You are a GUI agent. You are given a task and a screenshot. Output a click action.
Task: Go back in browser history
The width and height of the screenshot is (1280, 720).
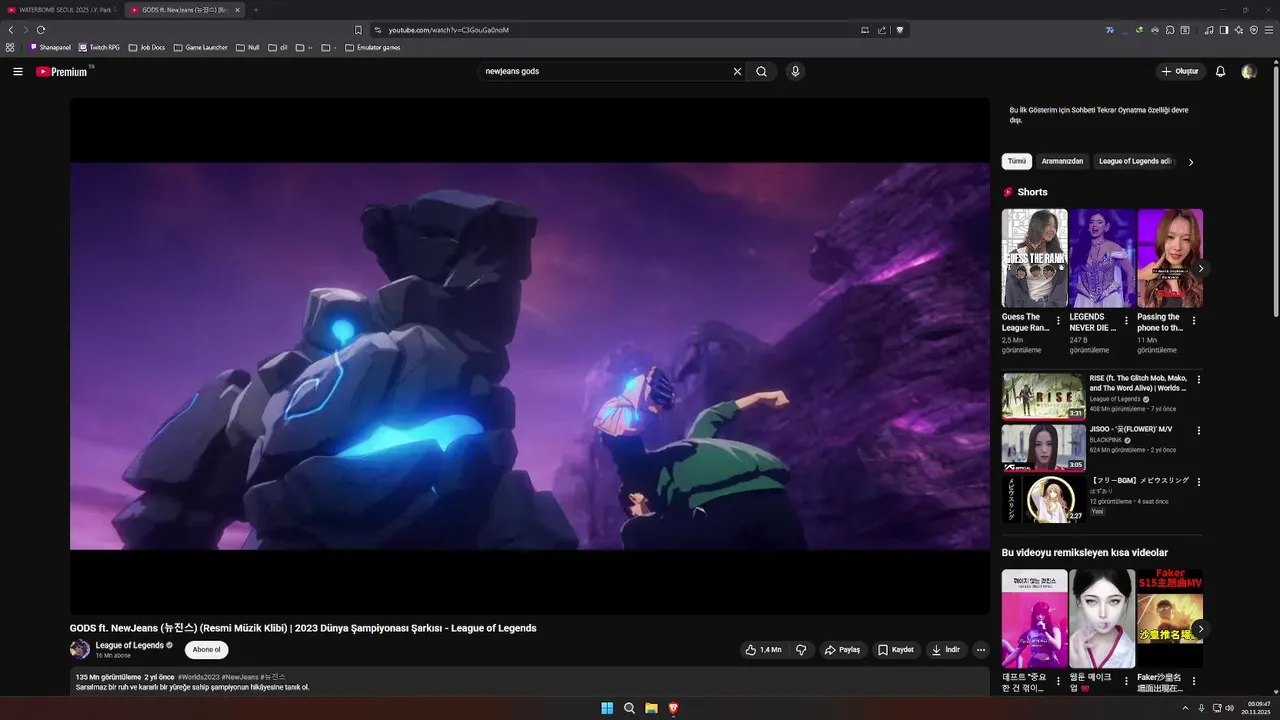click(11, 30)
